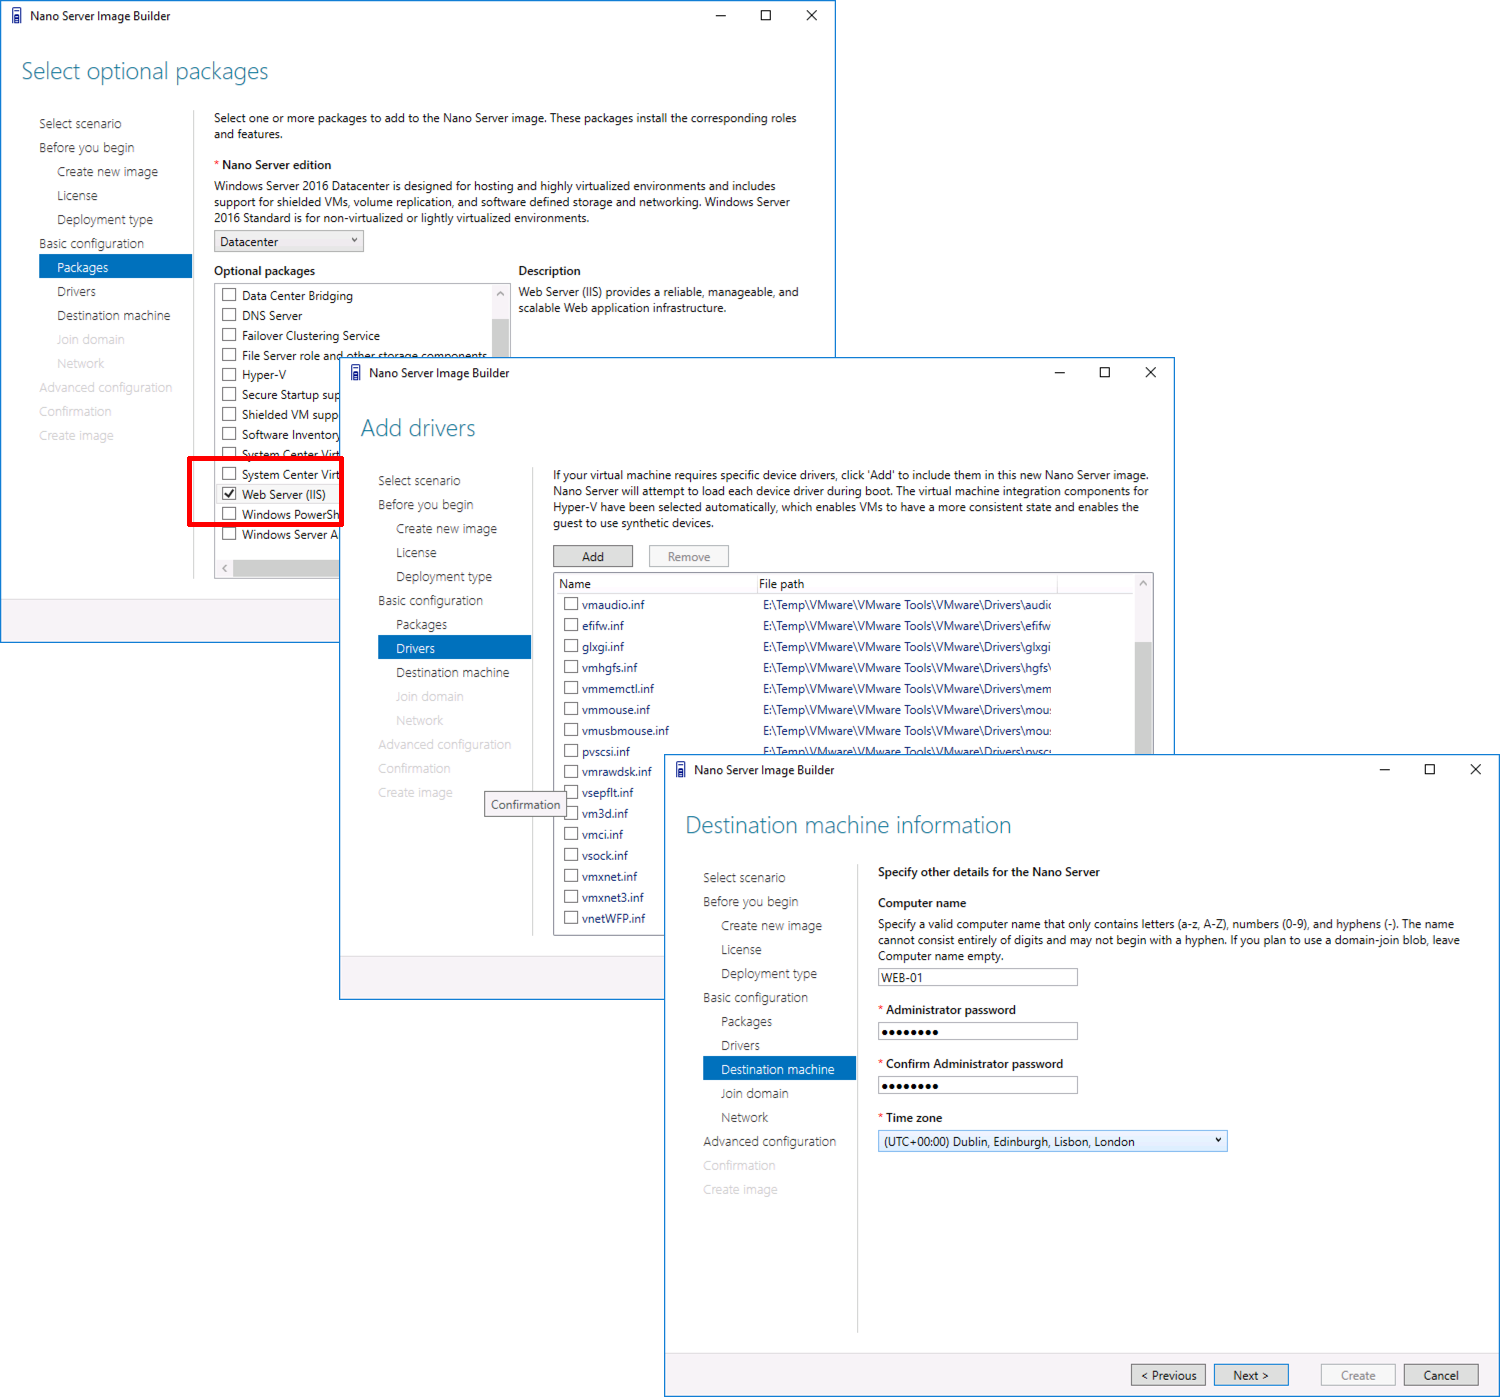This screenshot has height=1397, width=1500.
Task: Select the vmaudio.inf driver checkbox
Action: point(571,604)
